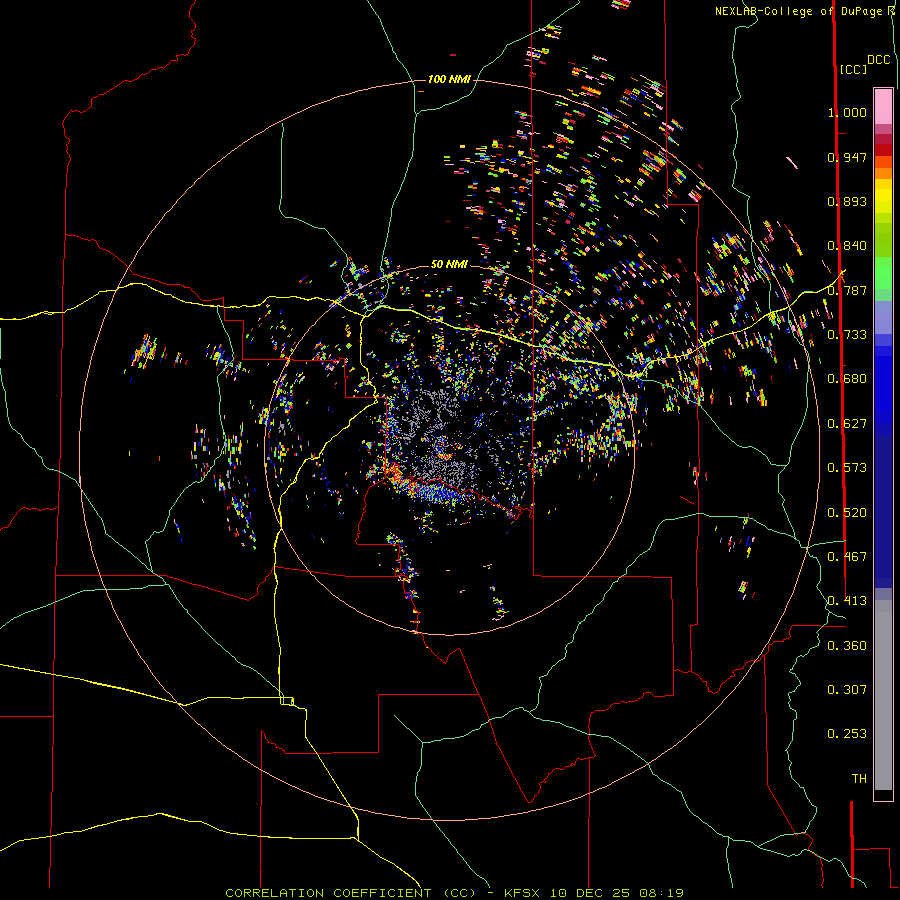The image size is (900, 900).
Task: Click the 0.360 value on the color scale
Action: pos(847,646)
